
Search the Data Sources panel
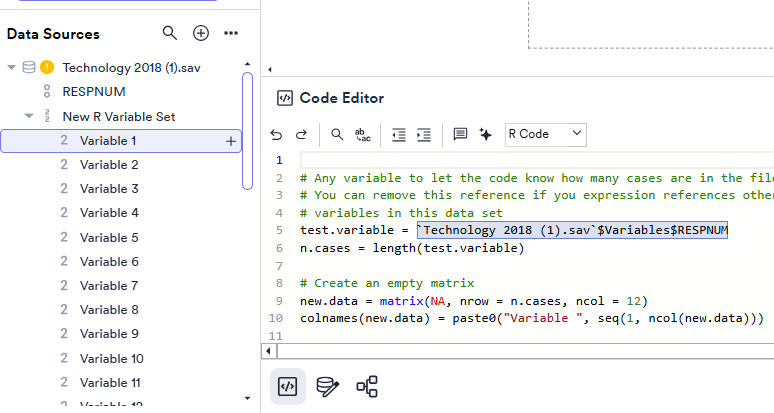170,33
